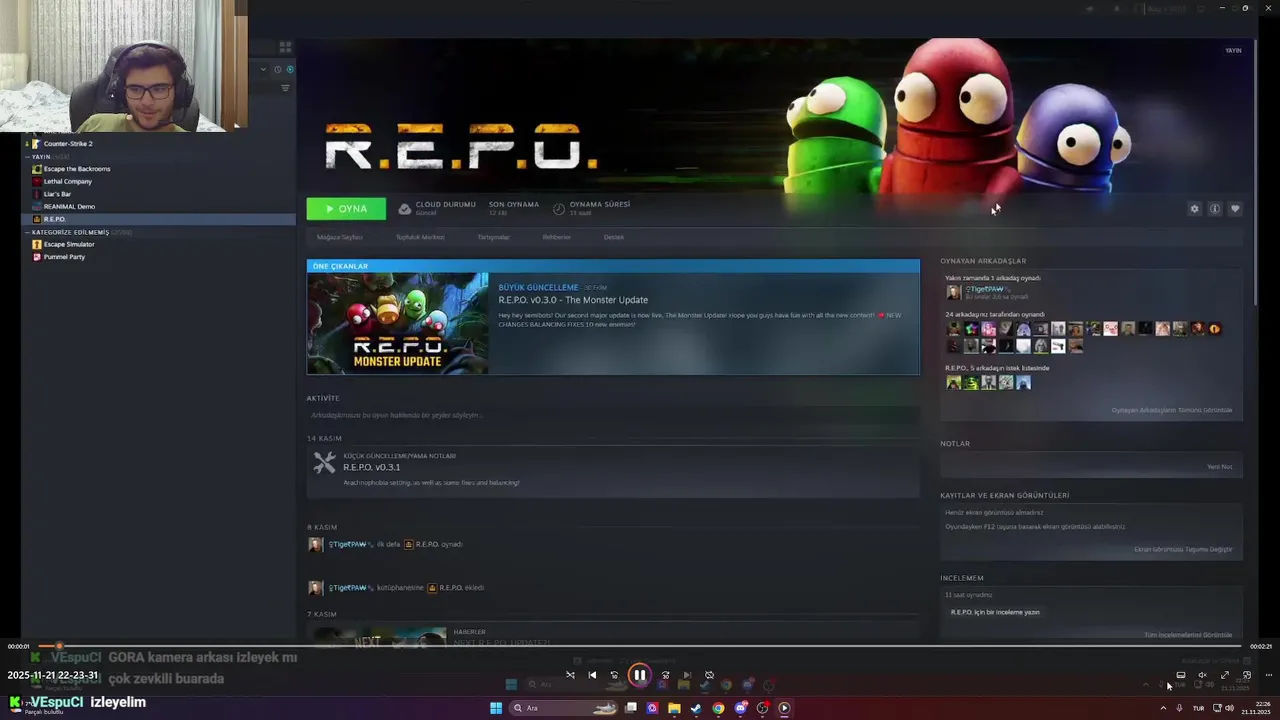Skip forward 30 seconds in player

point(665,675)
